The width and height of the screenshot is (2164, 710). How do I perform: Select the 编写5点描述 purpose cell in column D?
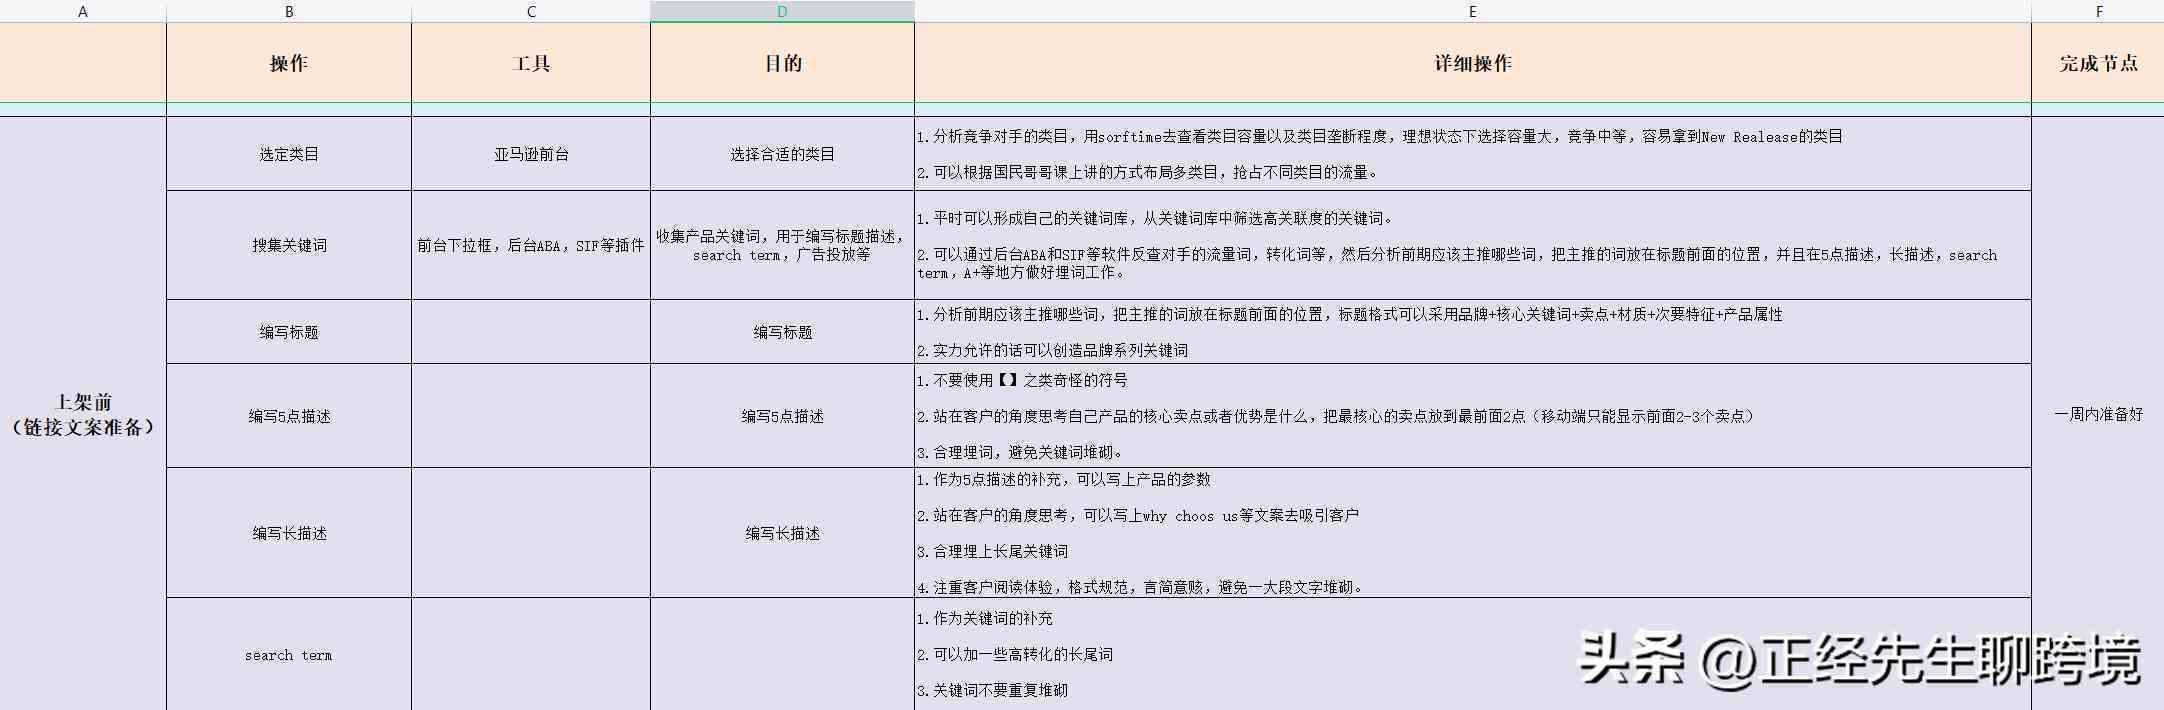click(782, 416)
